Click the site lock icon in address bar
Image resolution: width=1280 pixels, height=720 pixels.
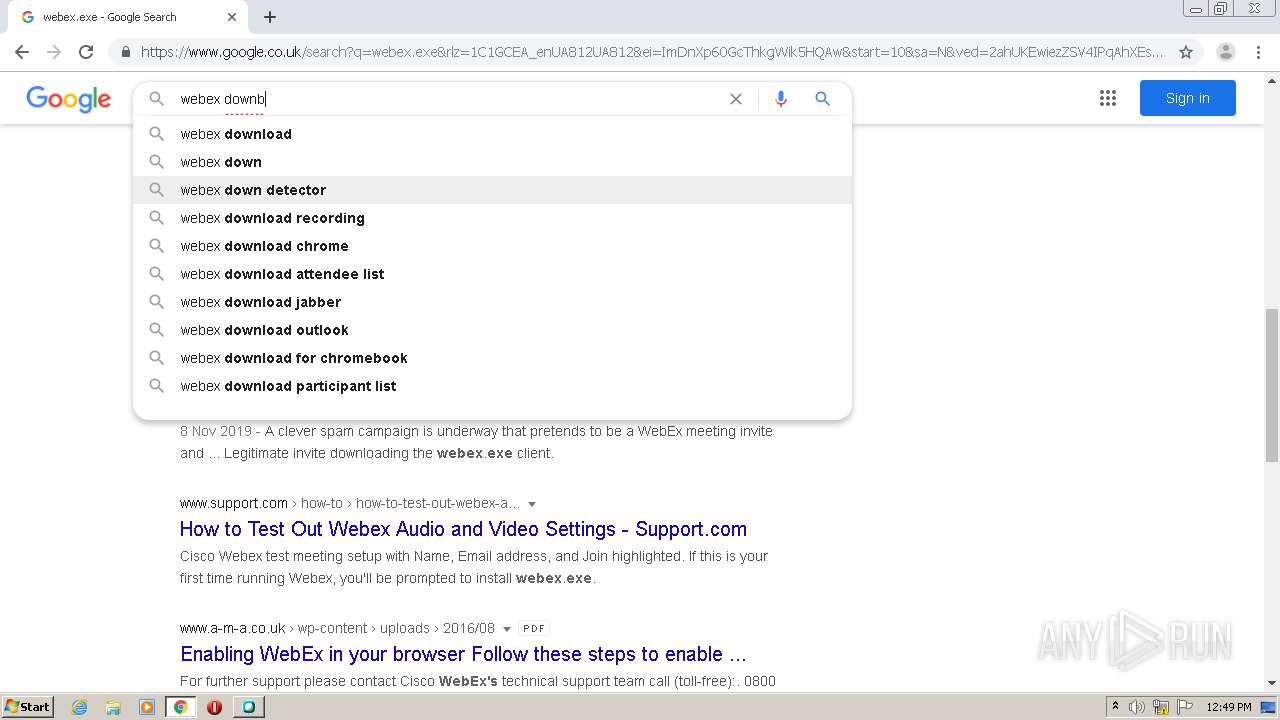pos(125,52)
